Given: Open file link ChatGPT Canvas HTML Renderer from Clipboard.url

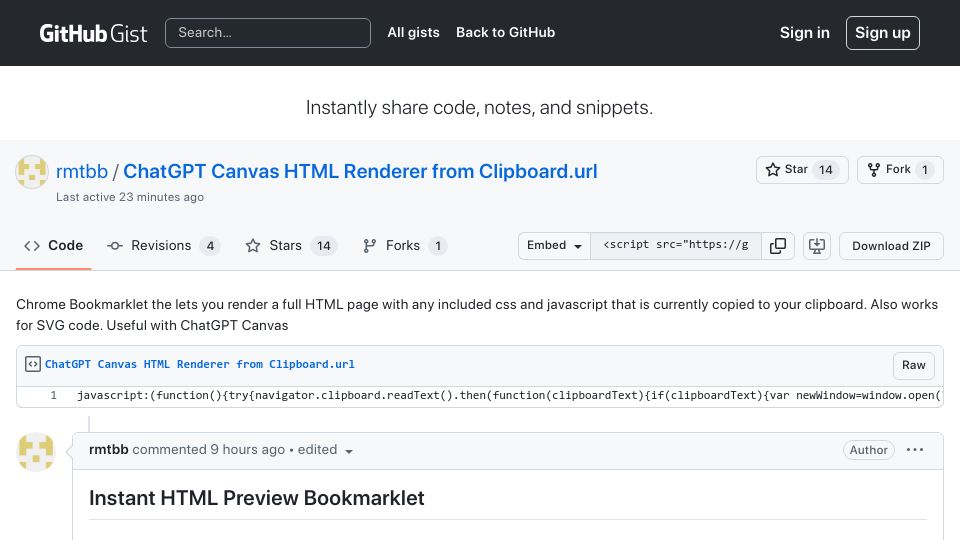Looking at the screenshot, I should pos(200,364).
